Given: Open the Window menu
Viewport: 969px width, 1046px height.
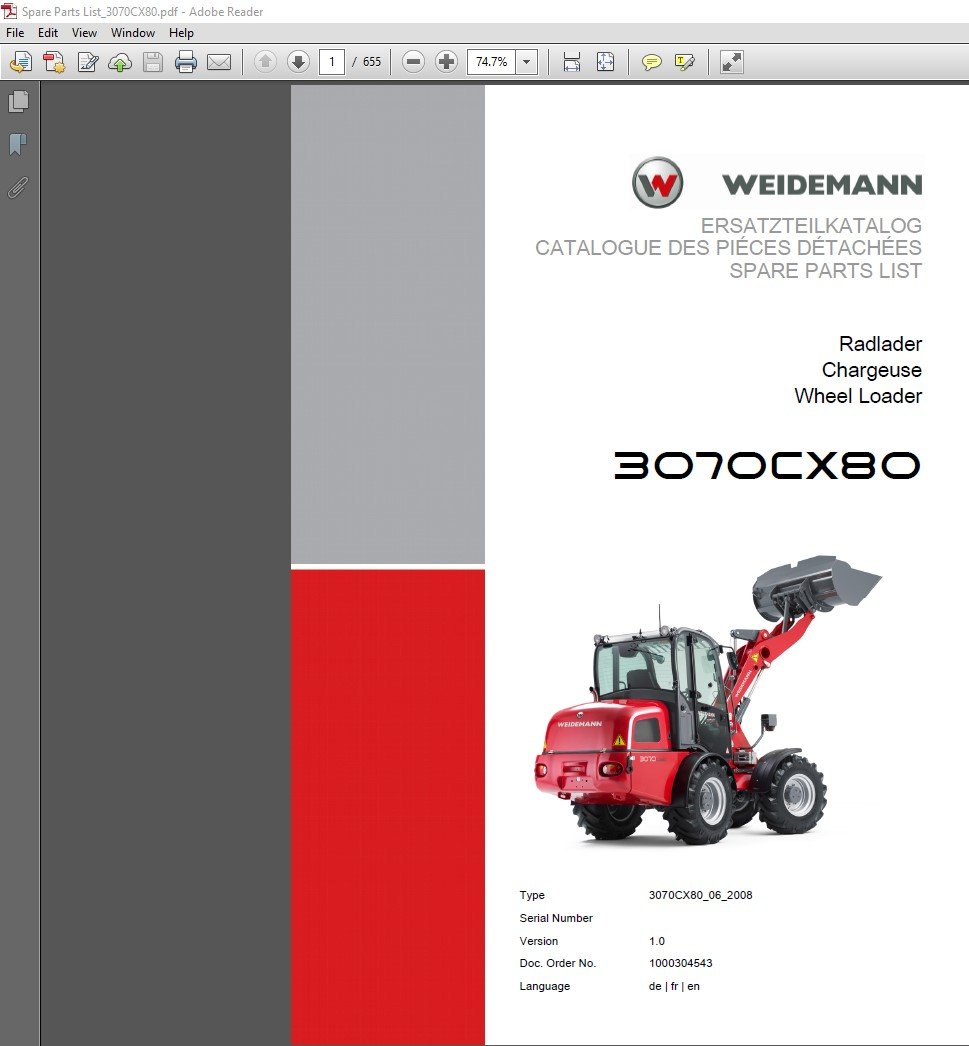Looking at the screenshot, I should click(x=133, y=33).
